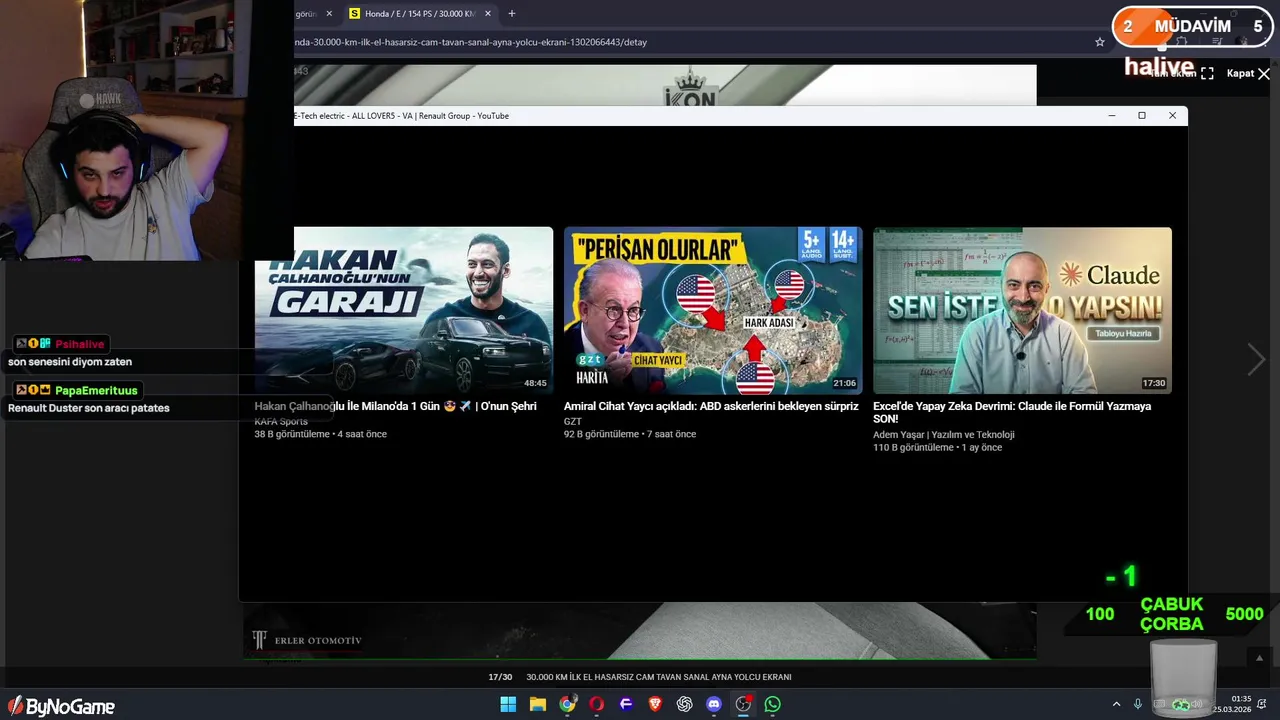This screenshot has width=1280, height=720.
Task: Maximize the YouTube popup window
Action: click(1142, 116)
